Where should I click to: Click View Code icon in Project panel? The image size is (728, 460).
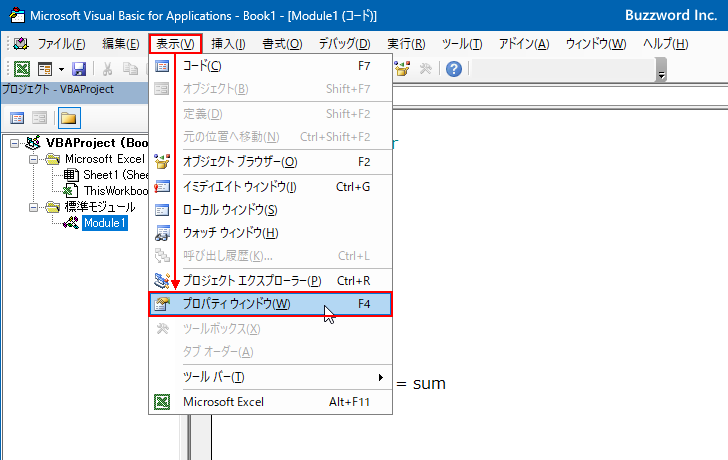17,118
